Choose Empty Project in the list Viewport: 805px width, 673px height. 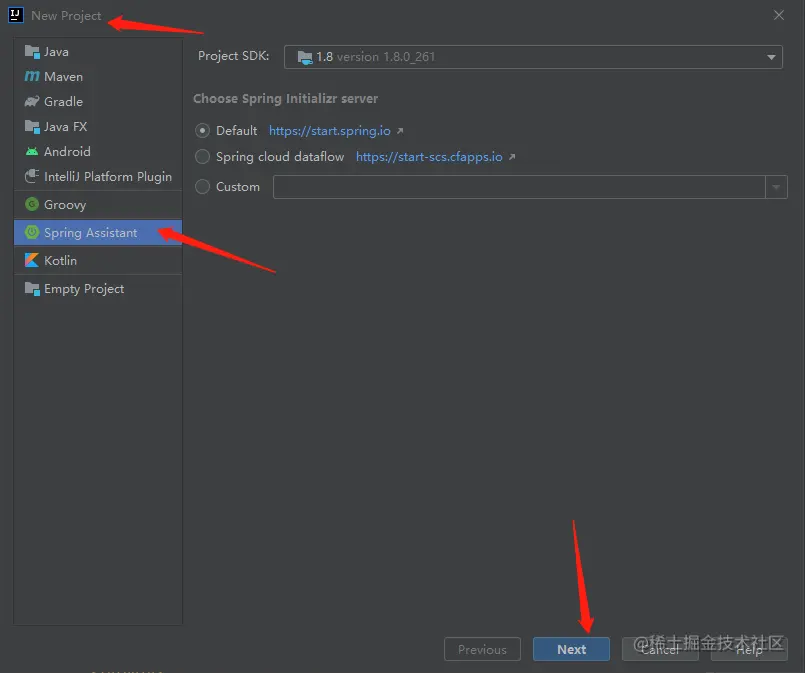coord(98,289)
